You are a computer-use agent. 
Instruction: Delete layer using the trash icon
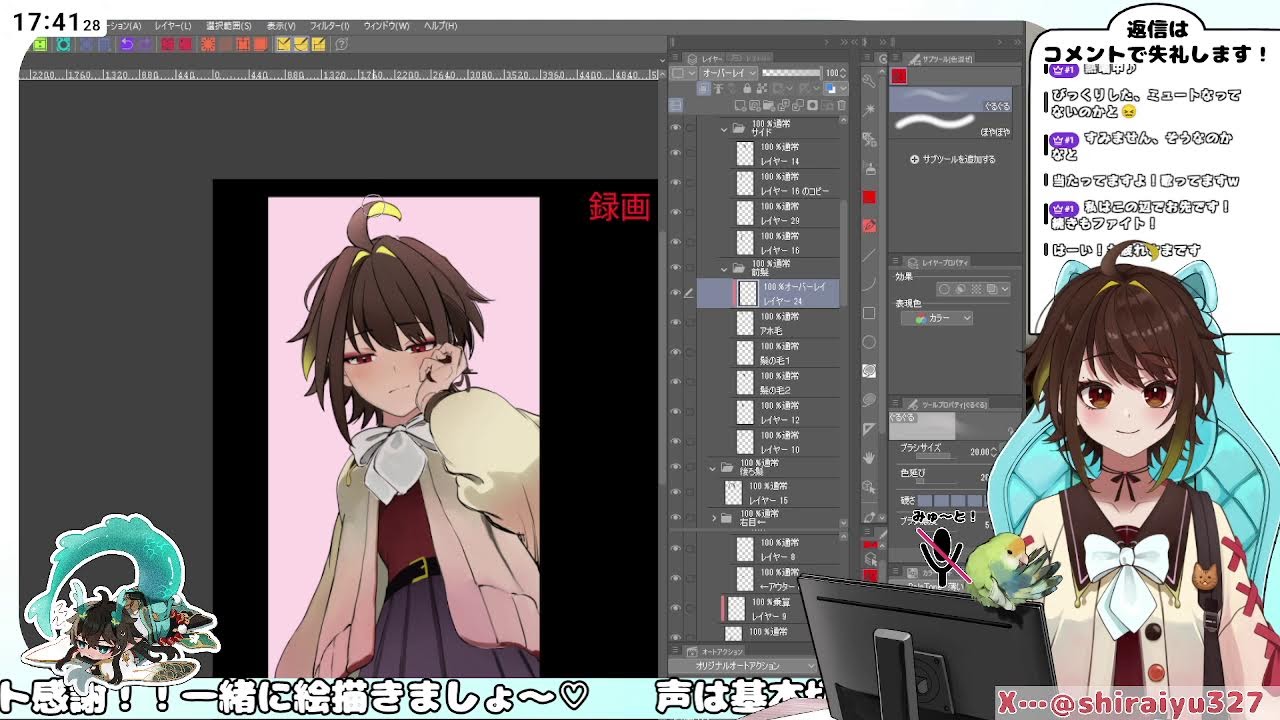point(841,105)
